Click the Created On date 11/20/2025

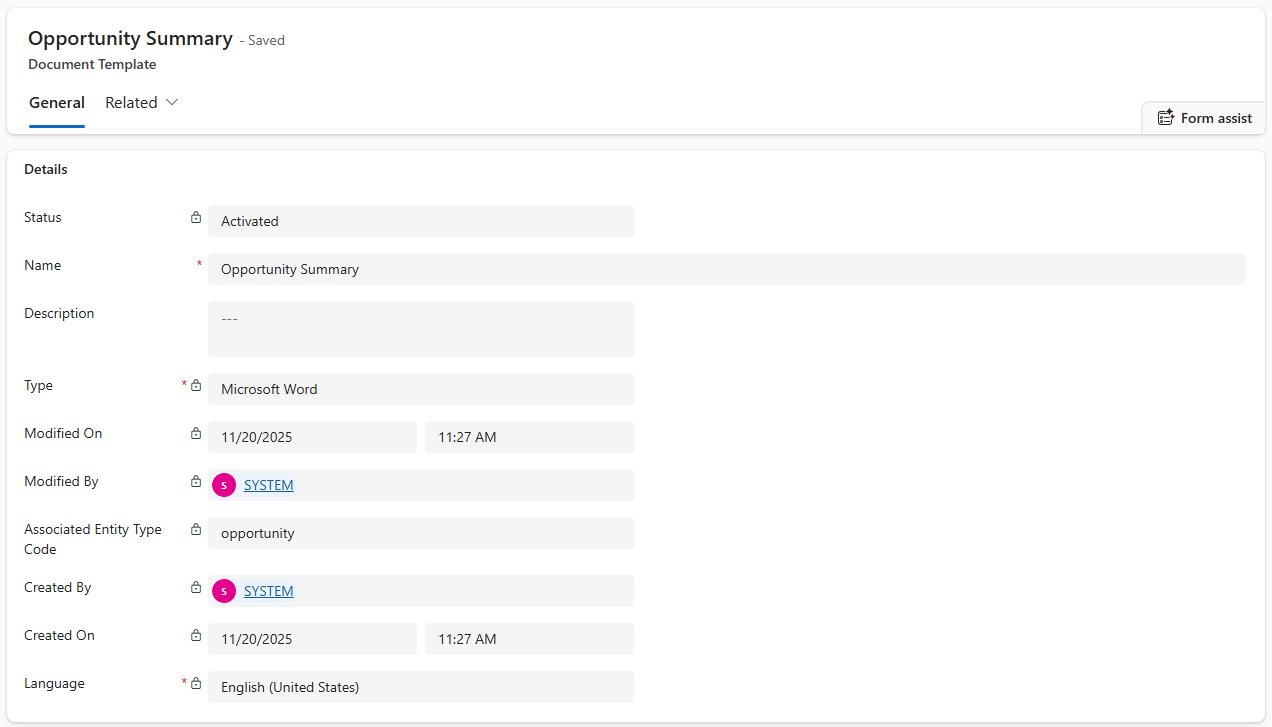312,639
